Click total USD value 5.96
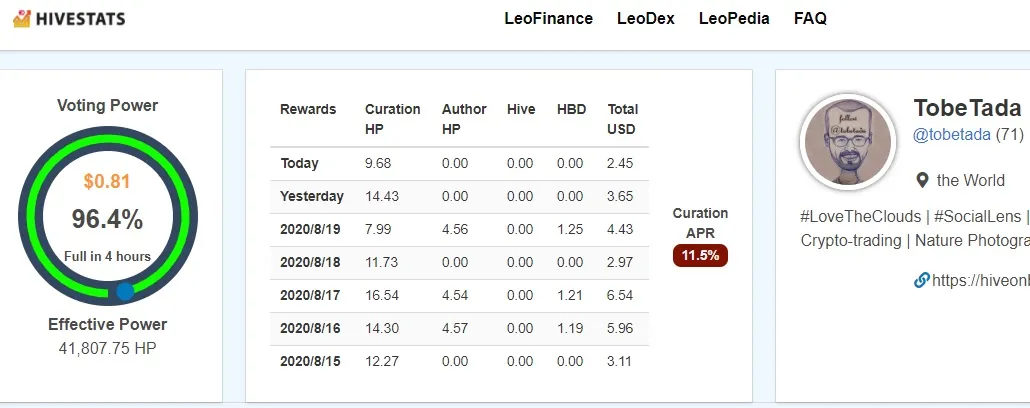1030x408 pixels. coord(620,328)
